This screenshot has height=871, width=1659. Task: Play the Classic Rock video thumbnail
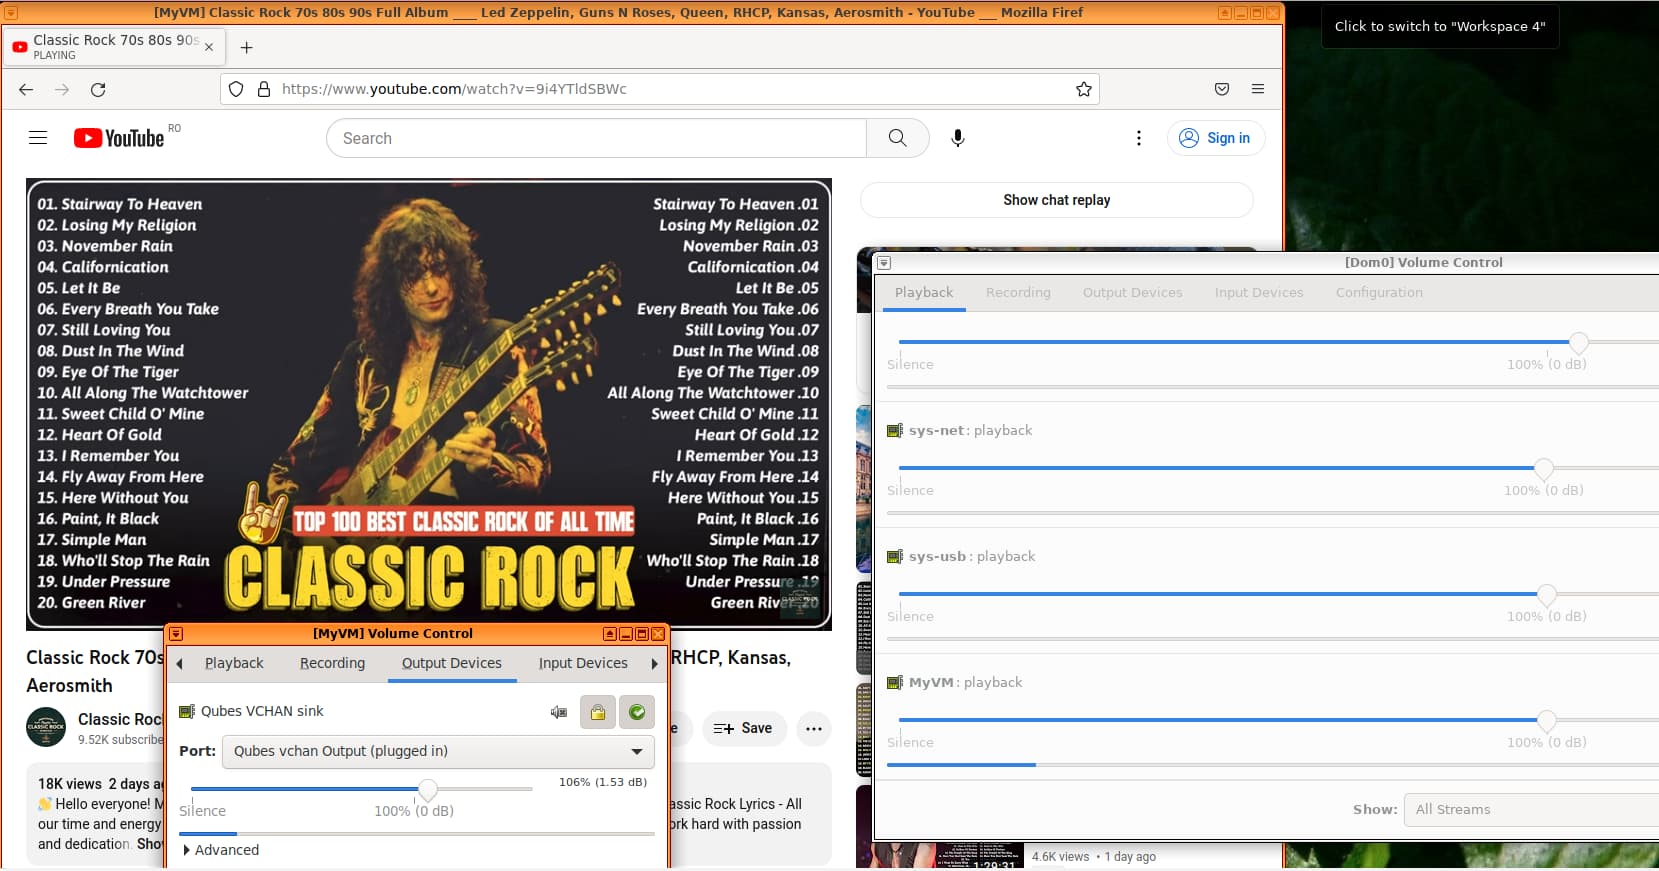[x=429, y=404]
